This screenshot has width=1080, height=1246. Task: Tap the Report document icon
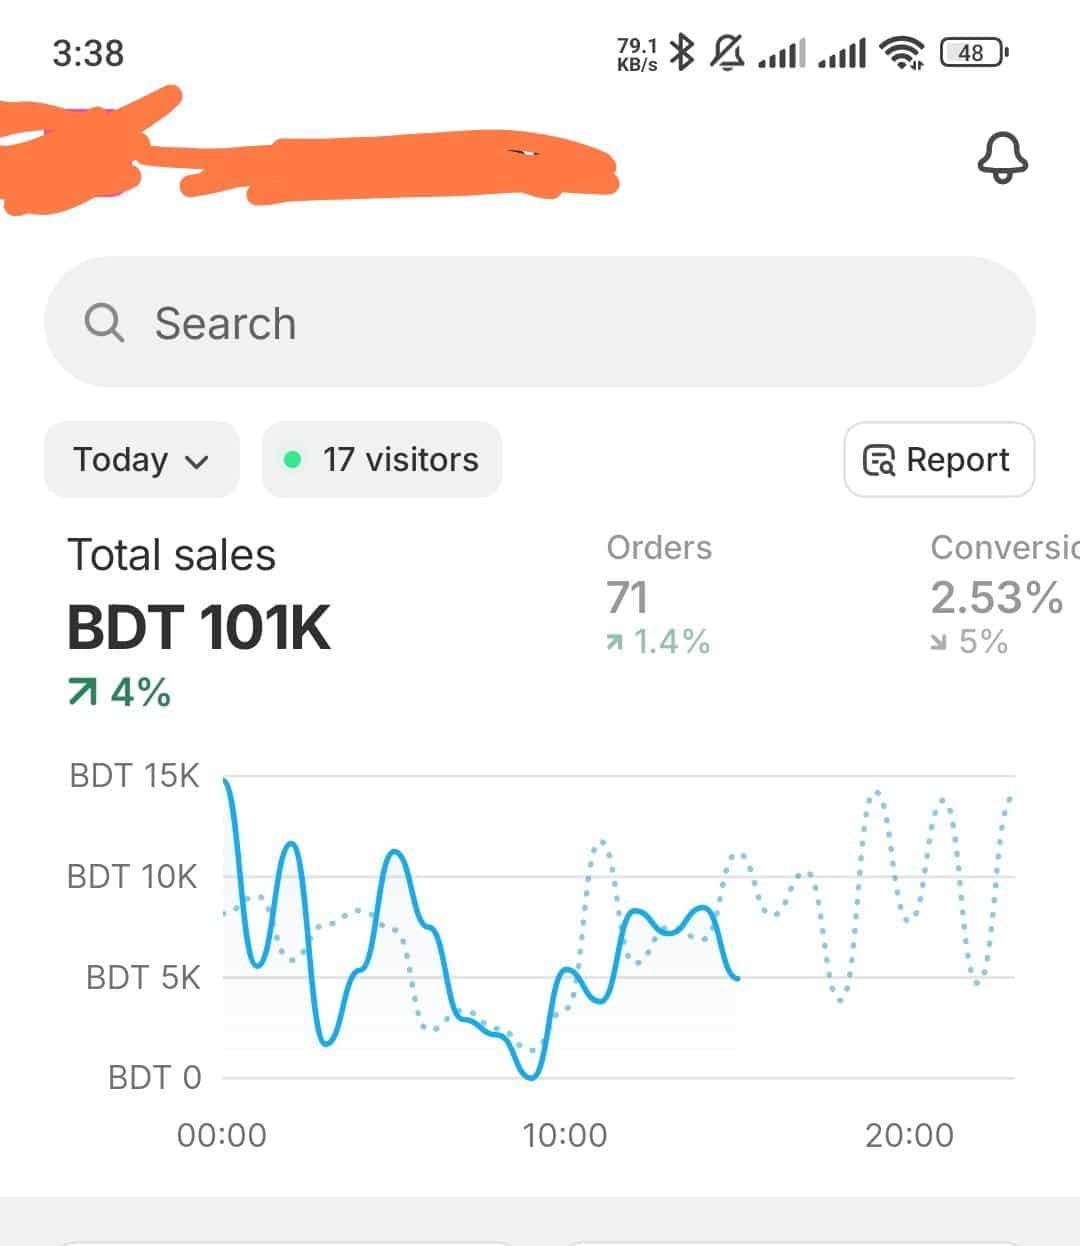tap(879, 460)
